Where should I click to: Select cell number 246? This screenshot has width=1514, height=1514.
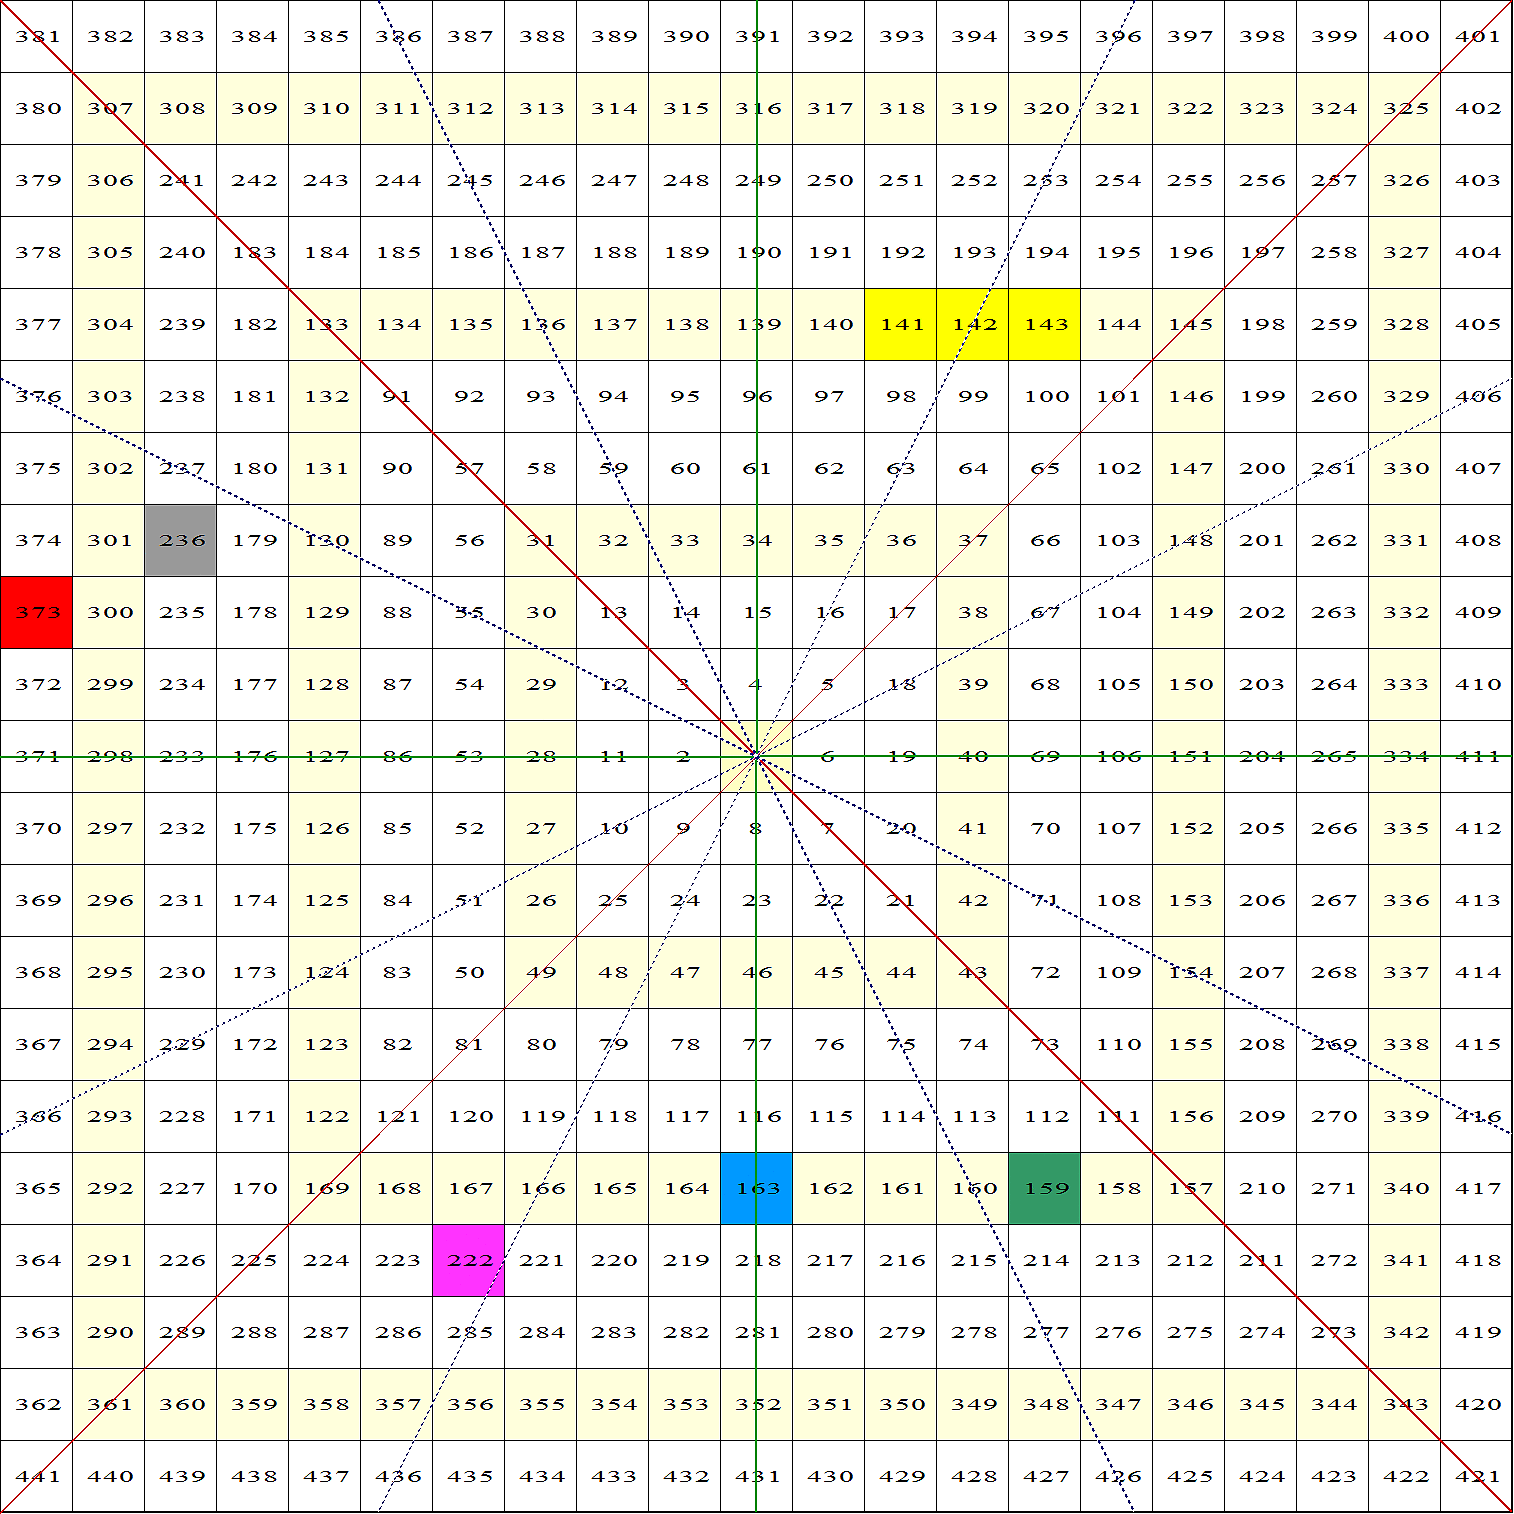pos(540,180)
